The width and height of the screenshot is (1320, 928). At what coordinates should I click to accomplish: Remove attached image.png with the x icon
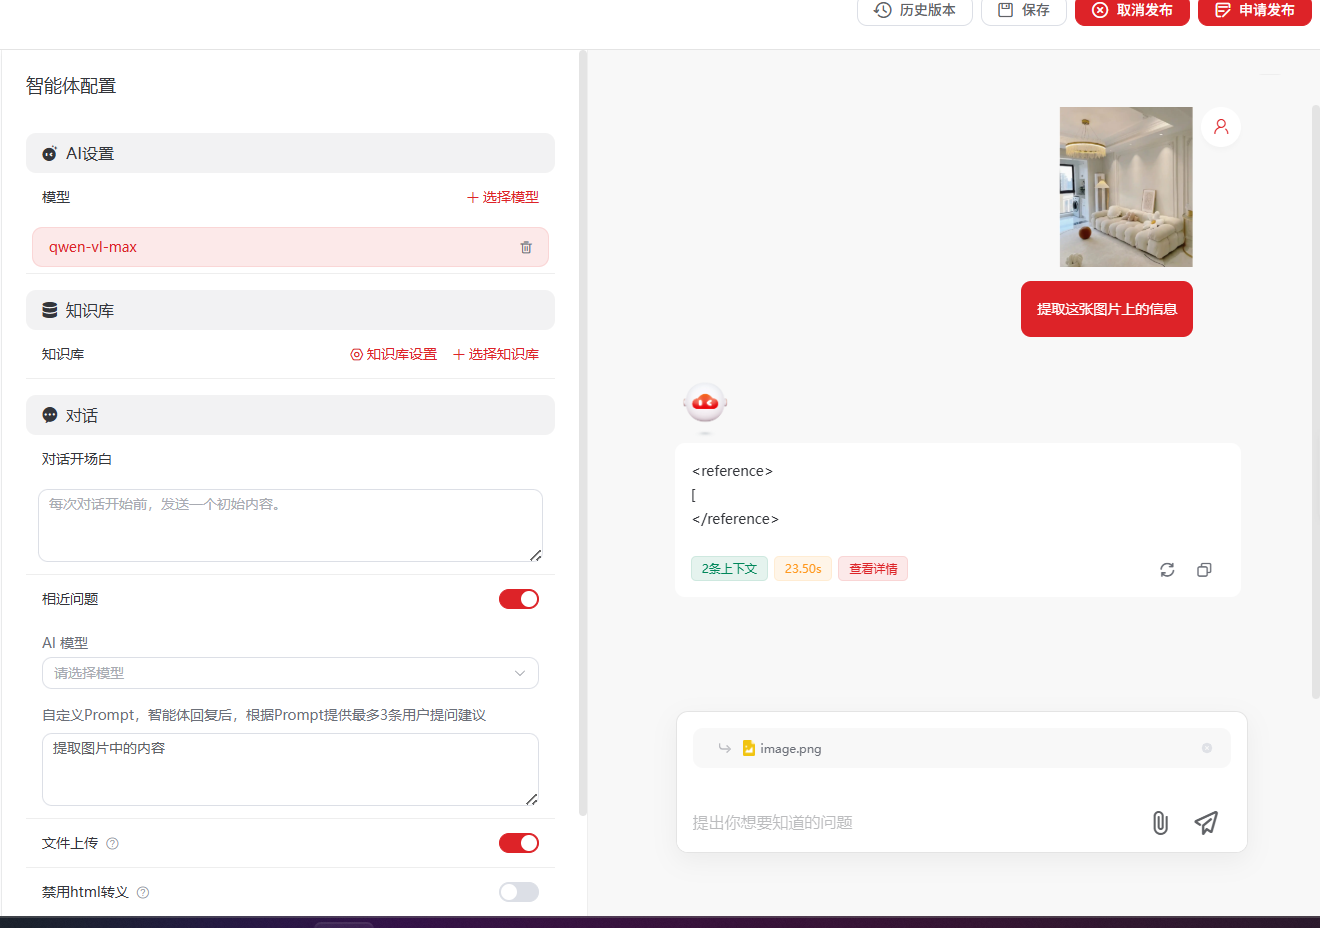1207,748
